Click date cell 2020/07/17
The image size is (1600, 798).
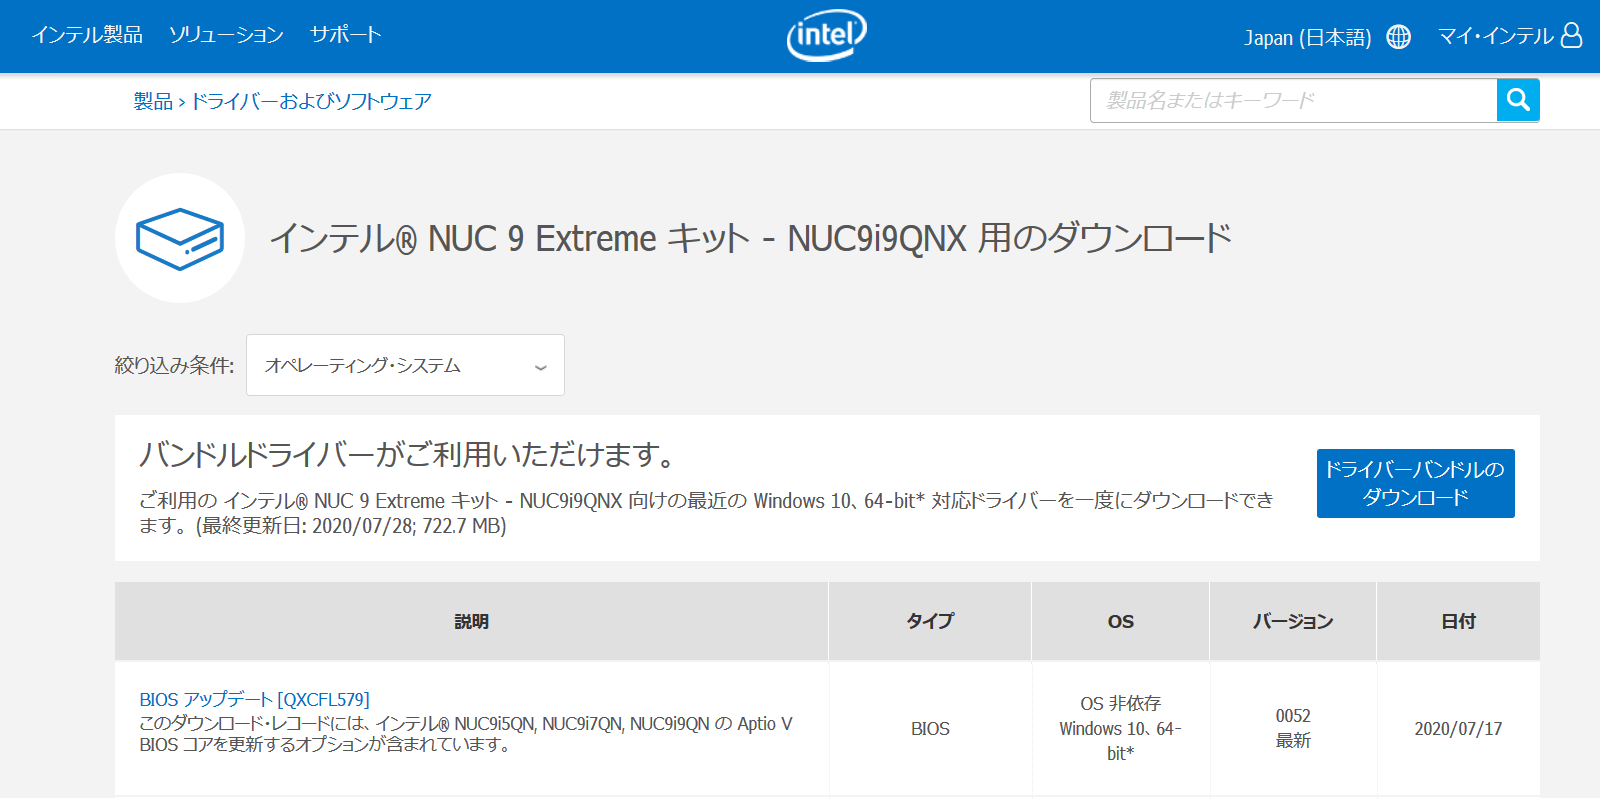(x=1458, y=729)
